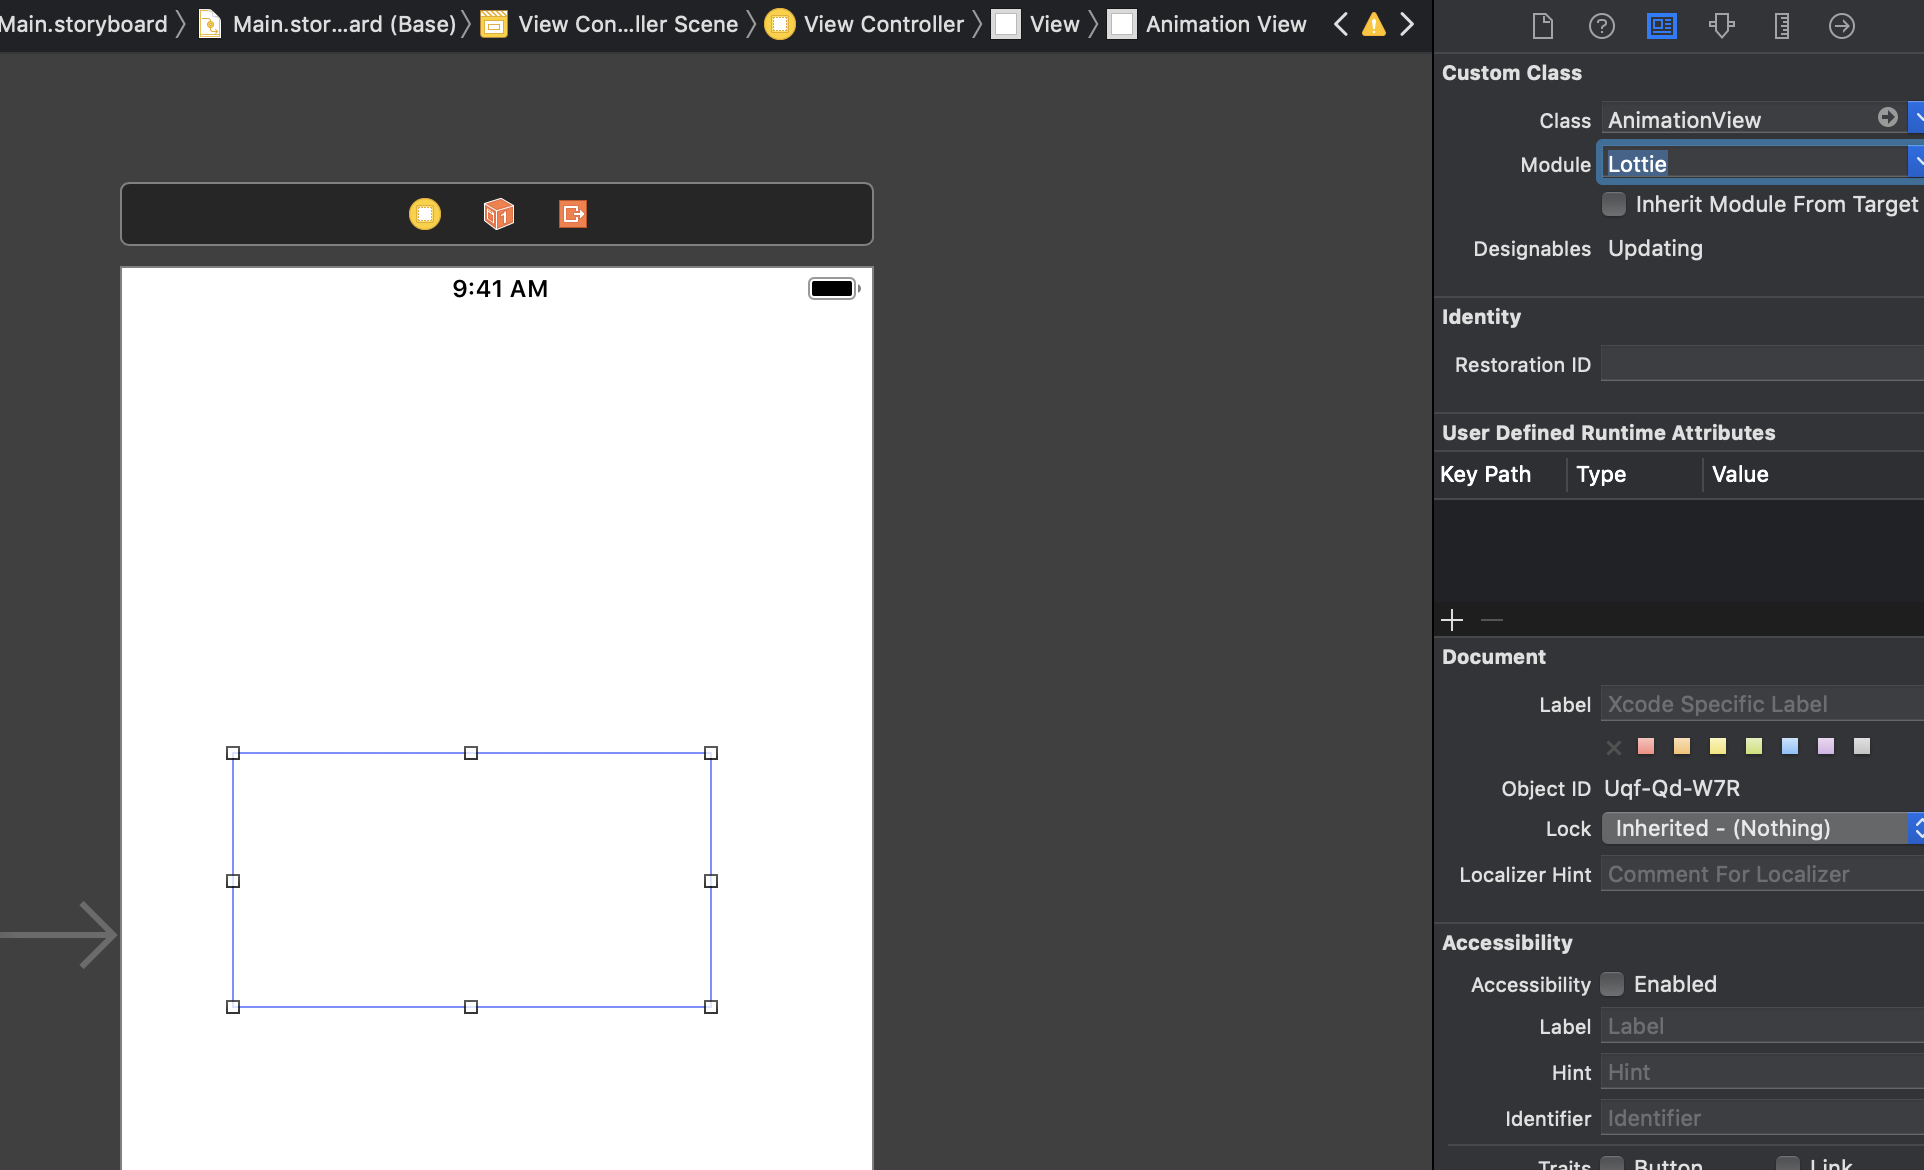
Task: Add a user defined runtime attribute
Action: click(1452, 620)
